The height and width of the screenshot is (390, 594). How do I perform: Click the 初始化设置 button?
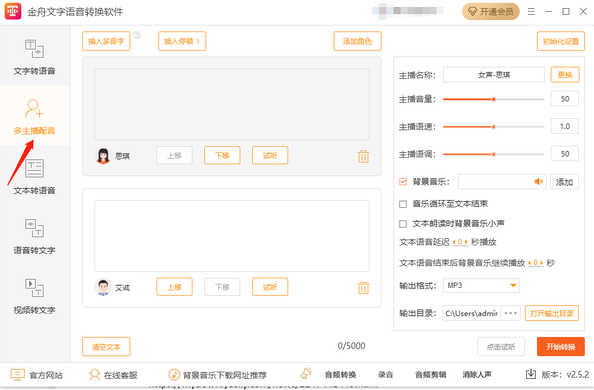(x=561, y=41)
